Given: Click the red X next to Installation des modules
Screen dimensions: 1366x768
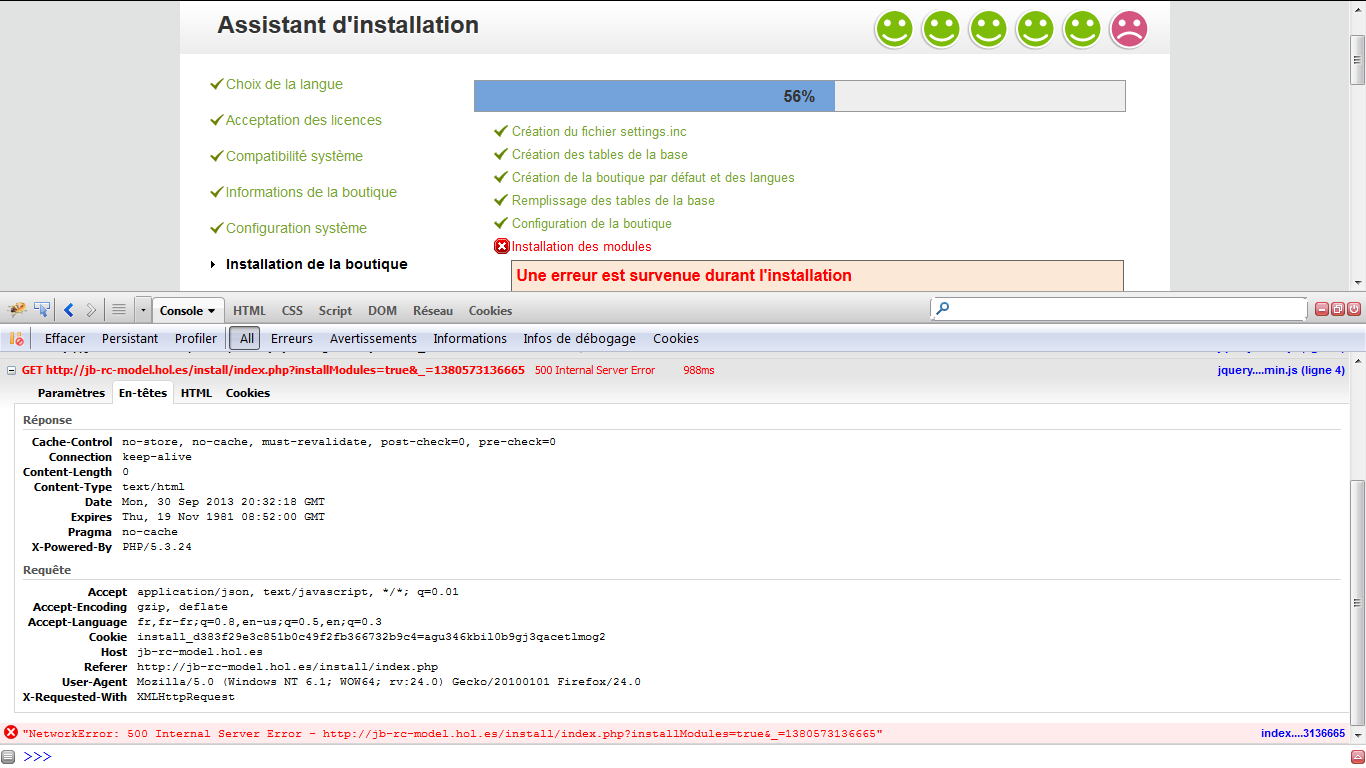Looking at the screenshot, I should (x=502, y=246).
